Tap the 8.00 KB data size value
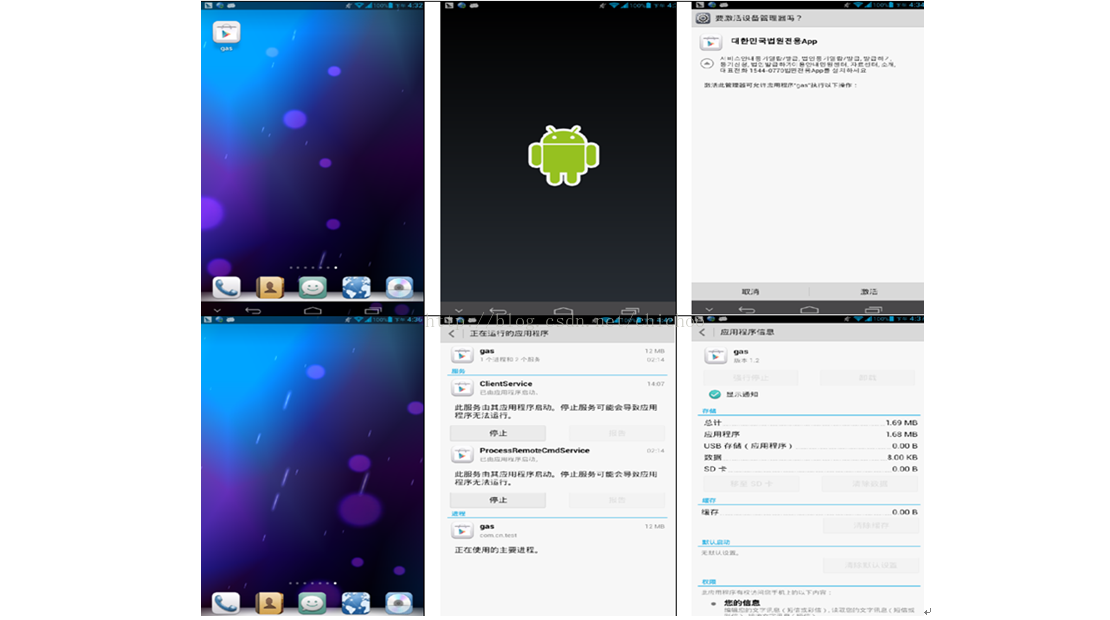Screen dimensions: 1110x620 (903, 457)
